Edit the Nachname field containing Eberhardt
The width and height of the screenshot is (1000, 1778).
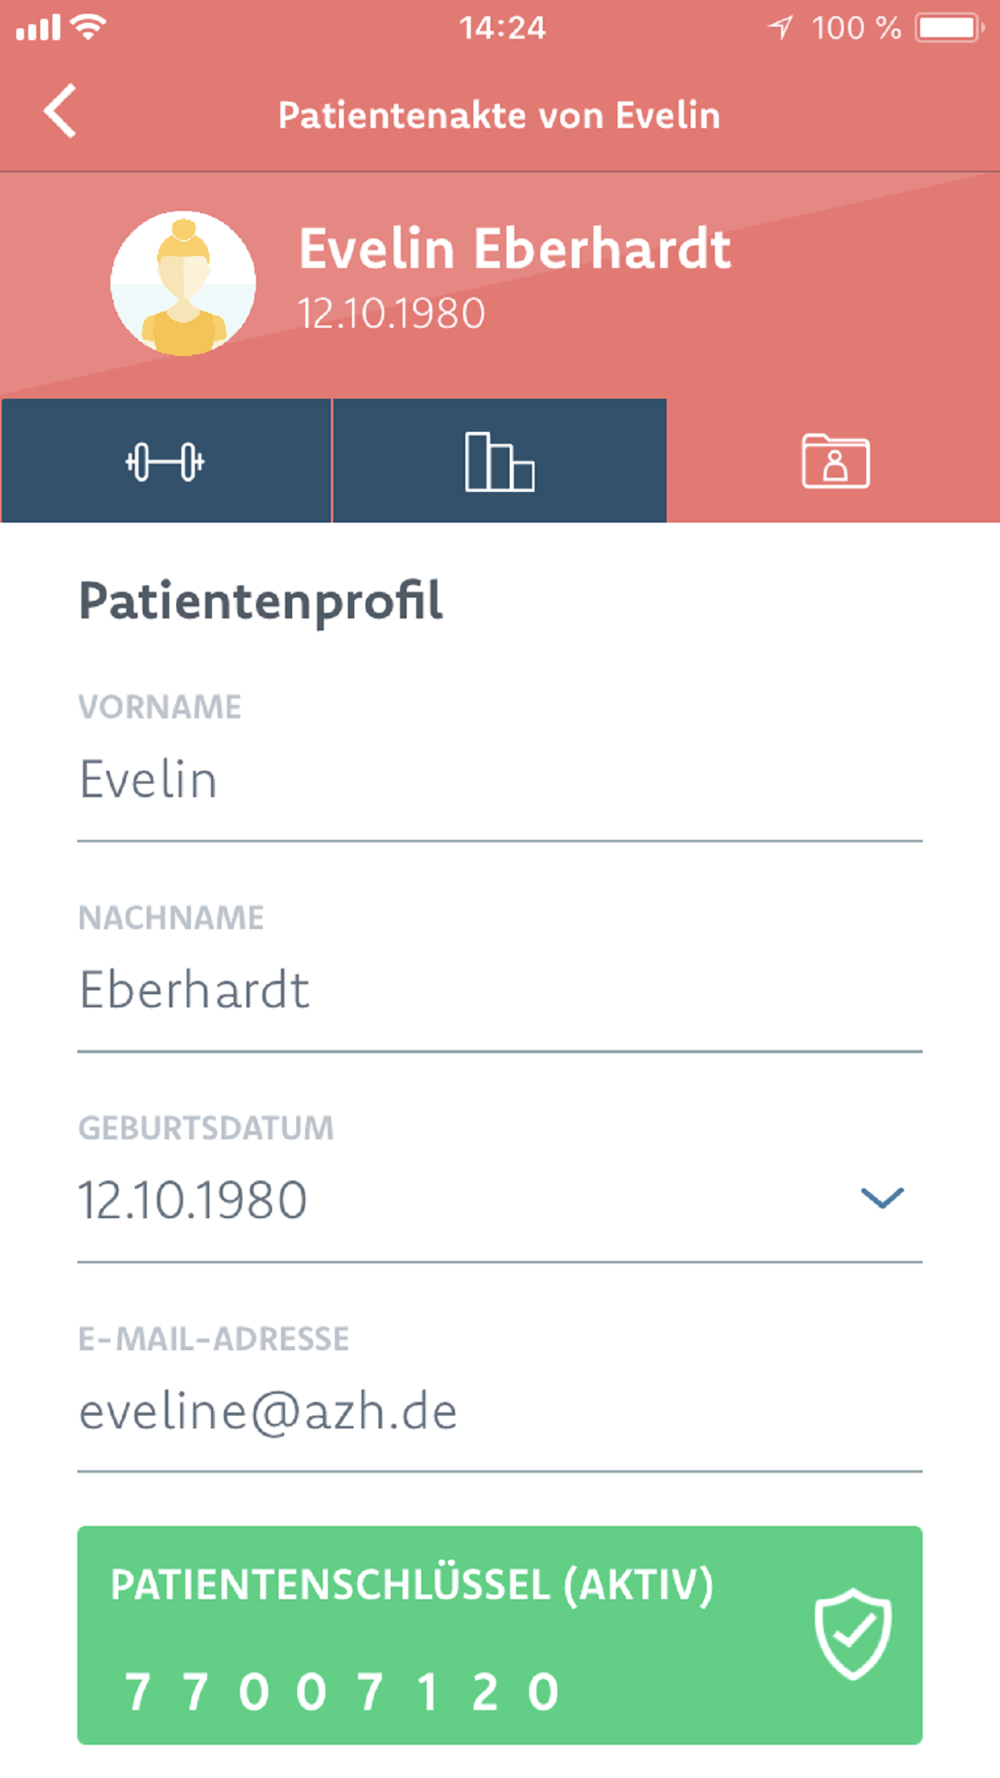[x=498, y=991]
